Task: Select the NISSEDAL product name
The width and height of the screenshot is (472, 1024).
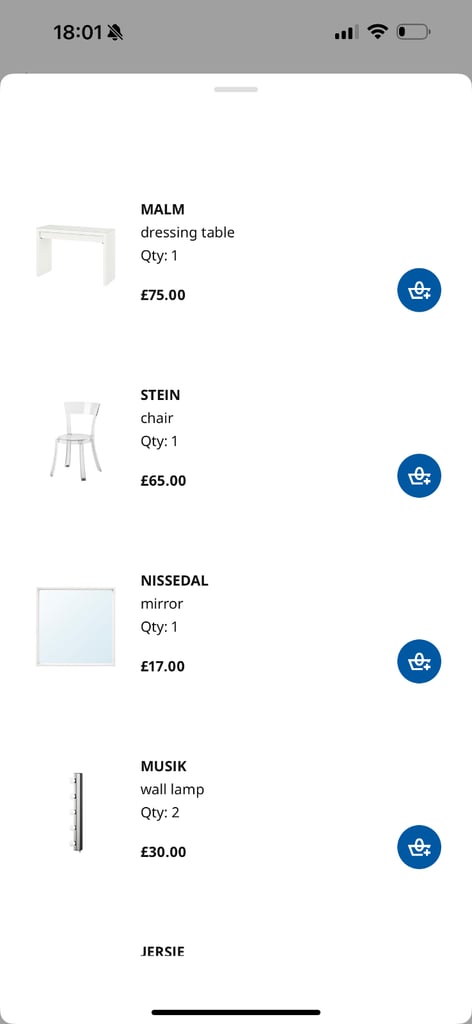Action: (174, 581)
